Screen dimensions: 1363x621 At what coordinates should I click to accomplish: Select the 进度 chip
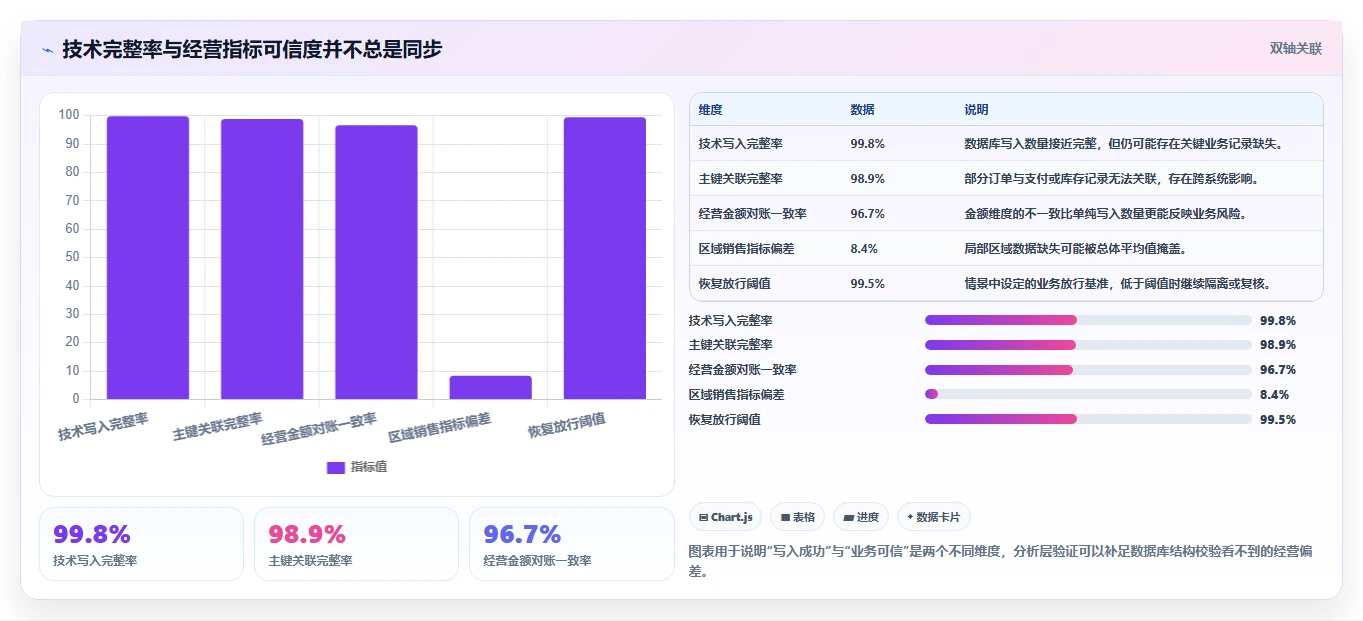pyautogui.click(x=861, y=517)
